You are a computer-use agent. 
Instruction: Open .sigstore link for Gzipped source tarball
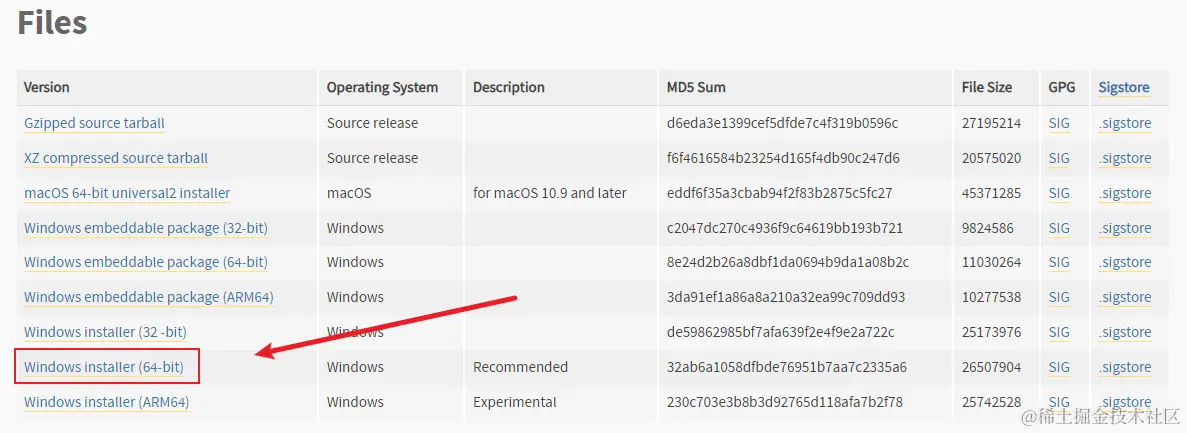(x=1125, y=123)
